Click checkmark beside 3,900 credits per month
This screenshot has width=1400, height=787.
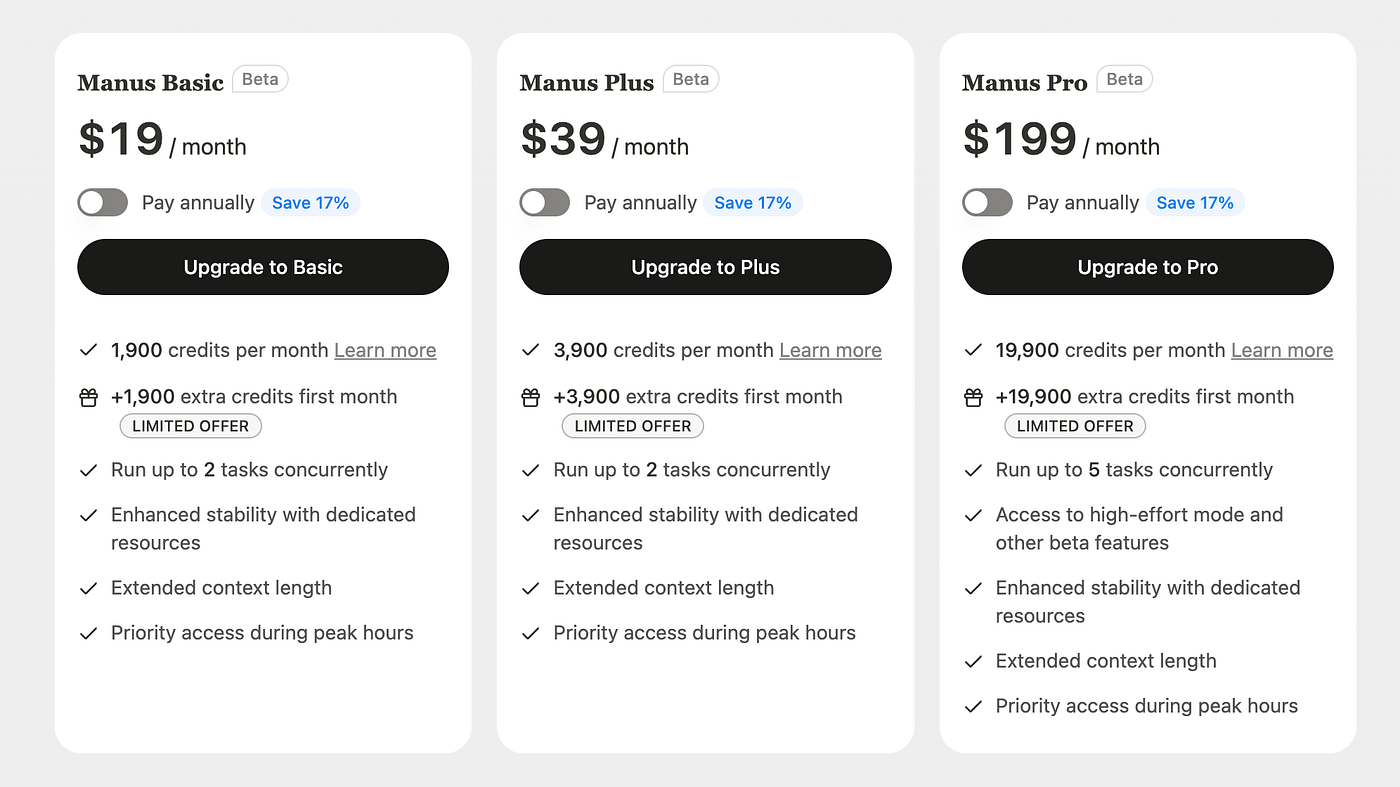[x=531, y=351]
